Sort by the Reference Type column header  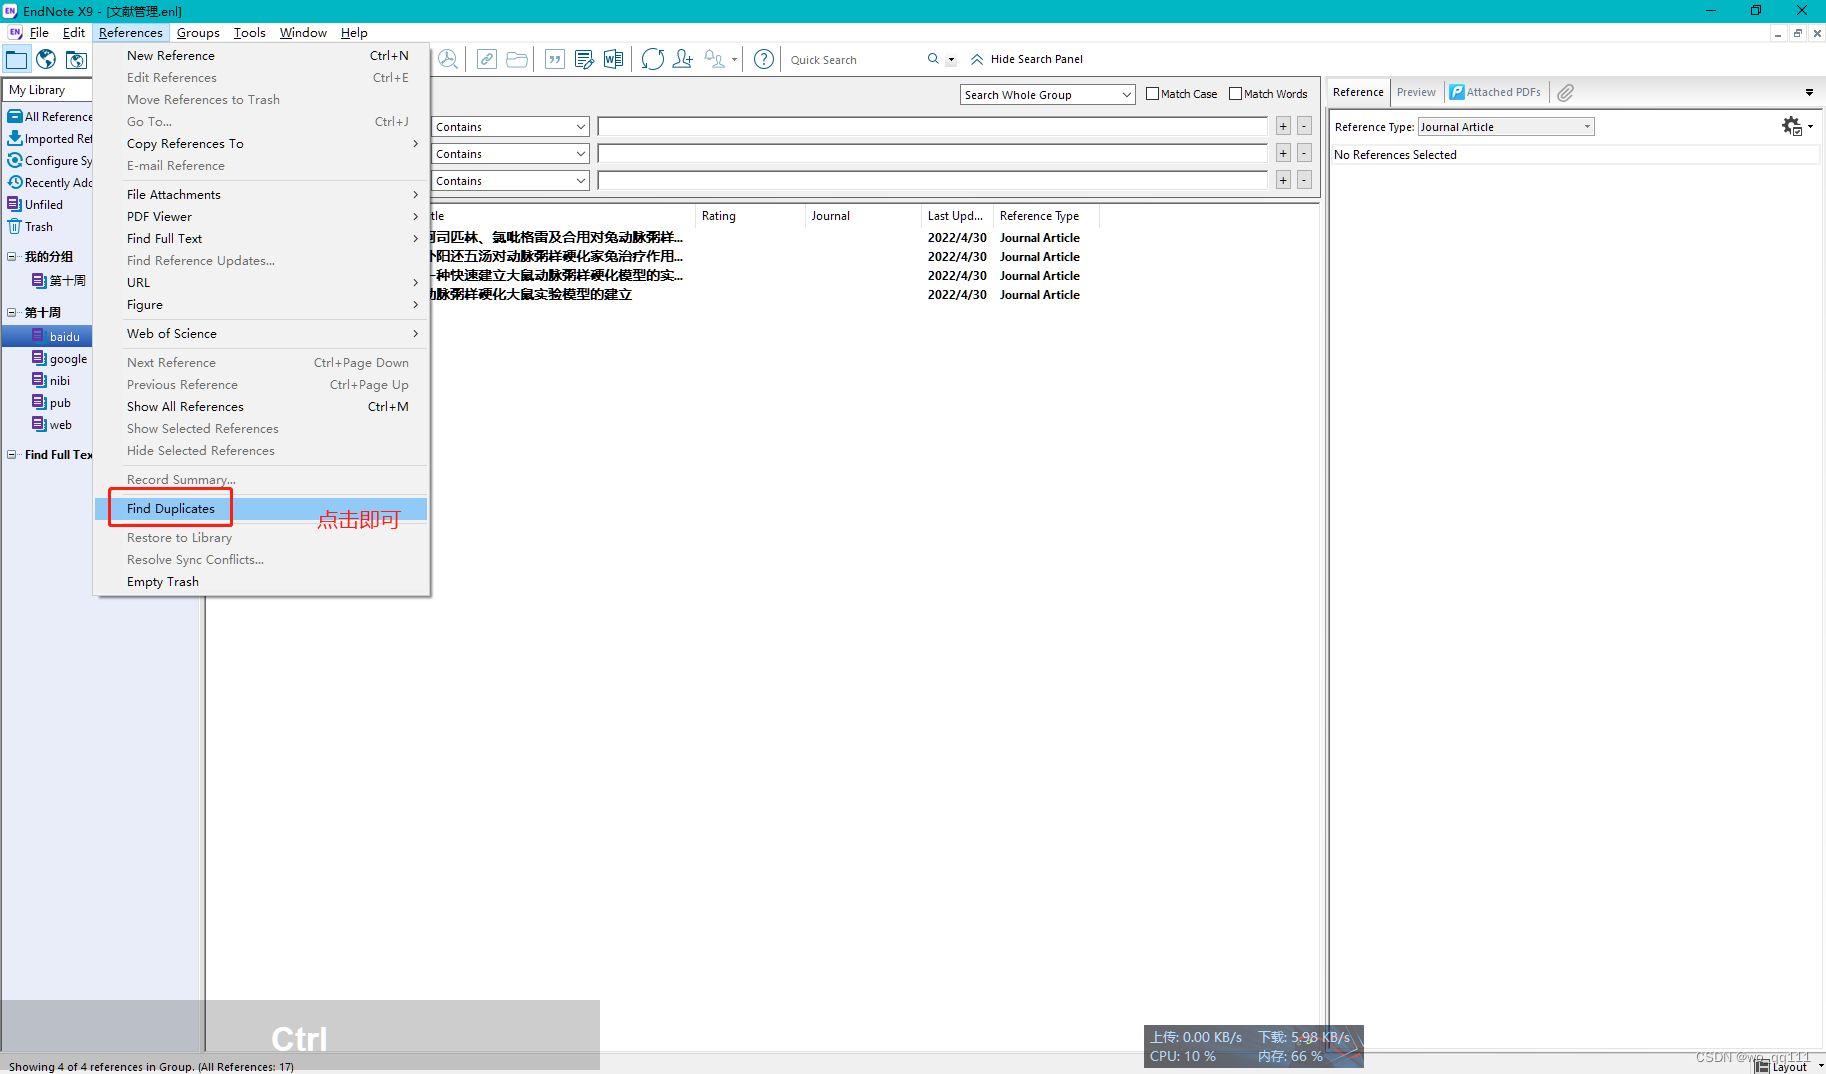(1046, 216)
